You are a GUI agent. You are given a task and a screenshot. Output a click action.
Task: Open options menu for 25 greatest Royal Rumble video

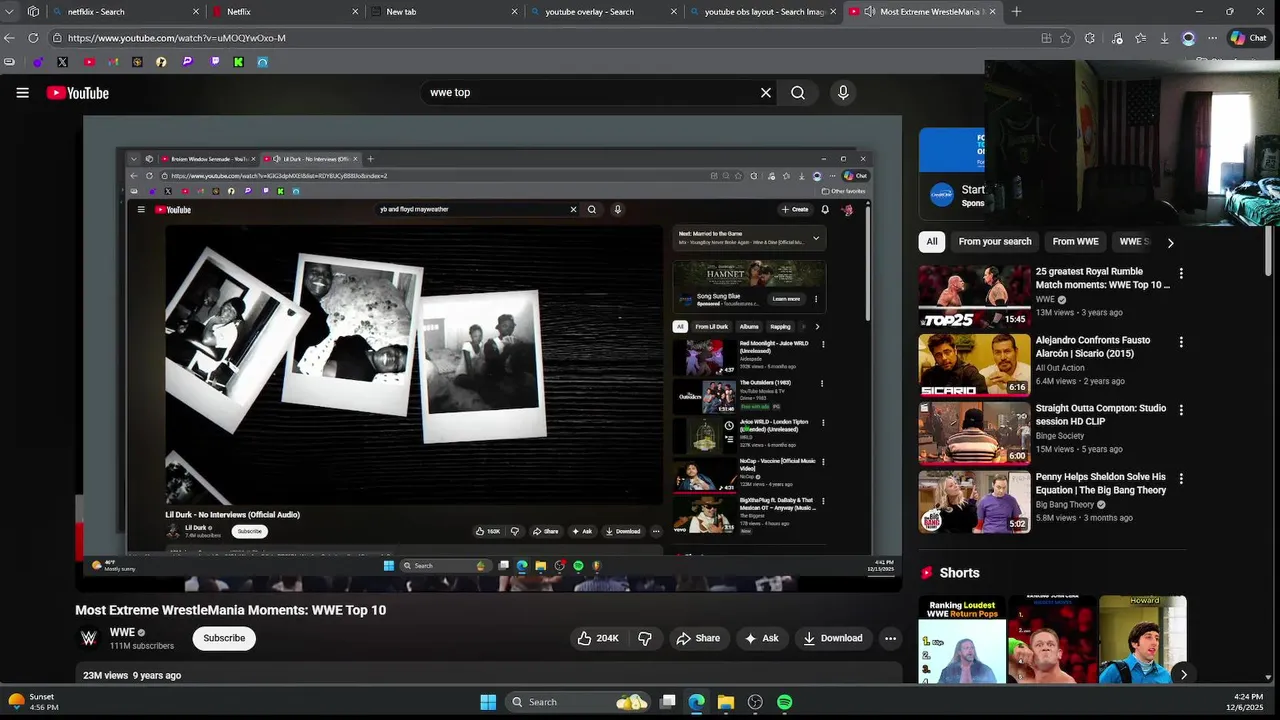point(1181,273)
